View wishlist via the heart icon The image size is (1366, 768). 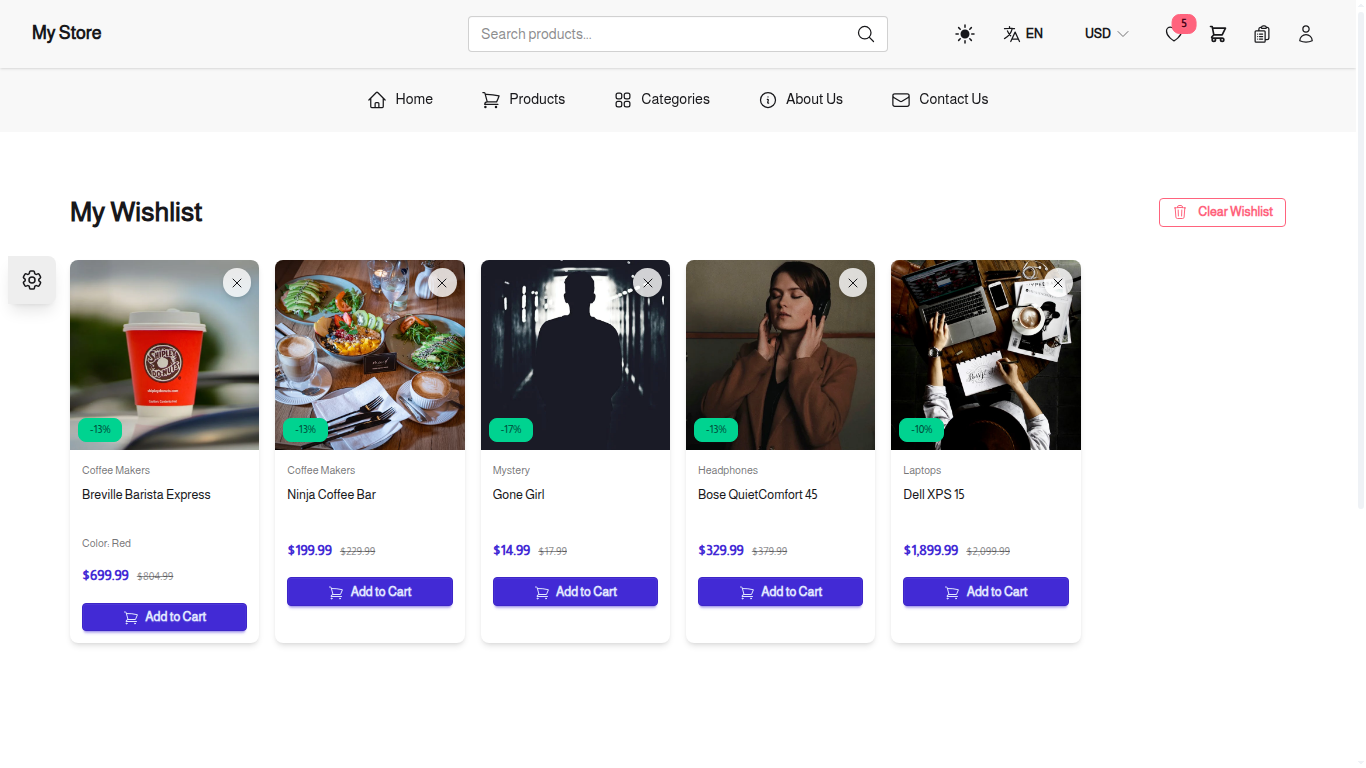click(x=1173, y=33)
